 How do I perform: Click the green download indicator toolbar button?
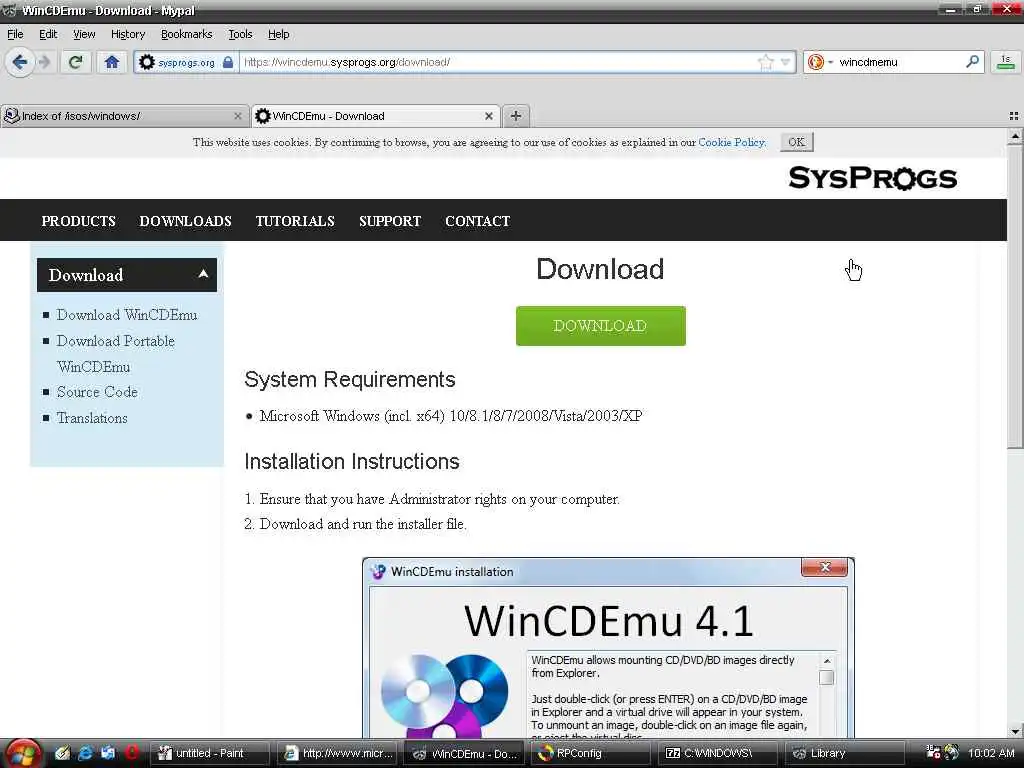point(1006,62)
